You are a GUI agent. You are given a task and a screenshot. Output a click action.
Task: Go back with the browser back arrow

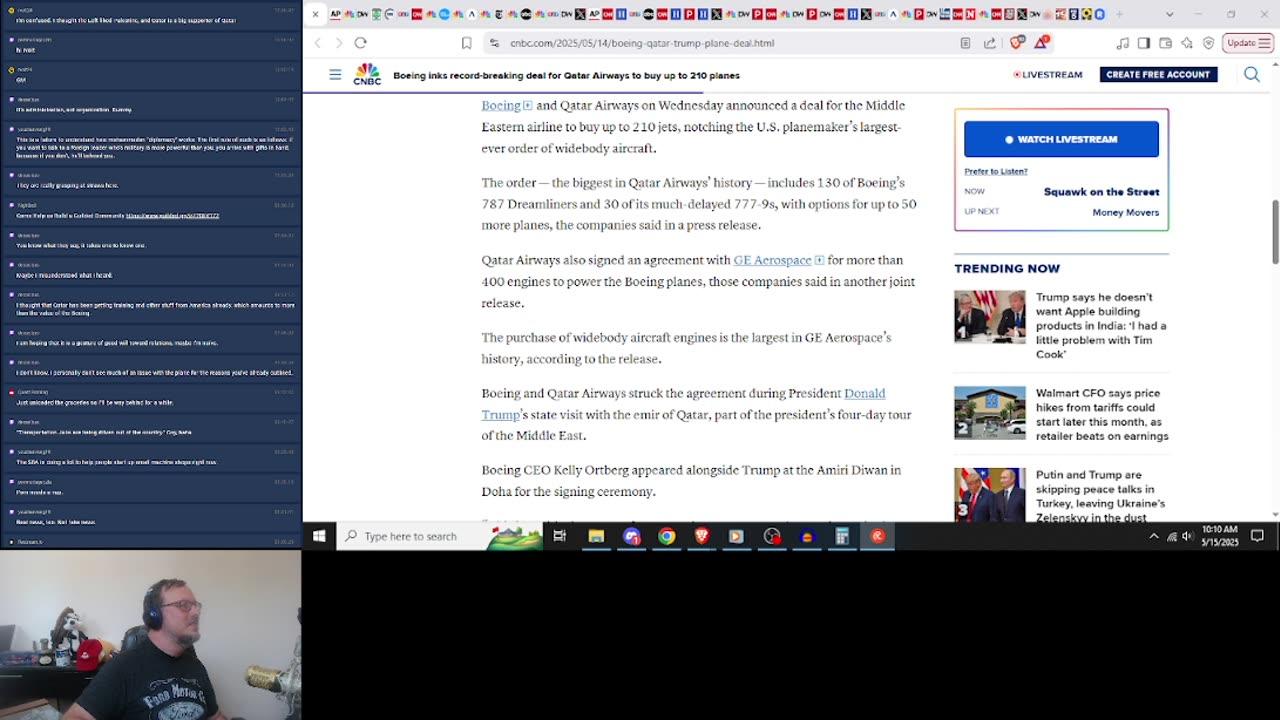[318, 43]
